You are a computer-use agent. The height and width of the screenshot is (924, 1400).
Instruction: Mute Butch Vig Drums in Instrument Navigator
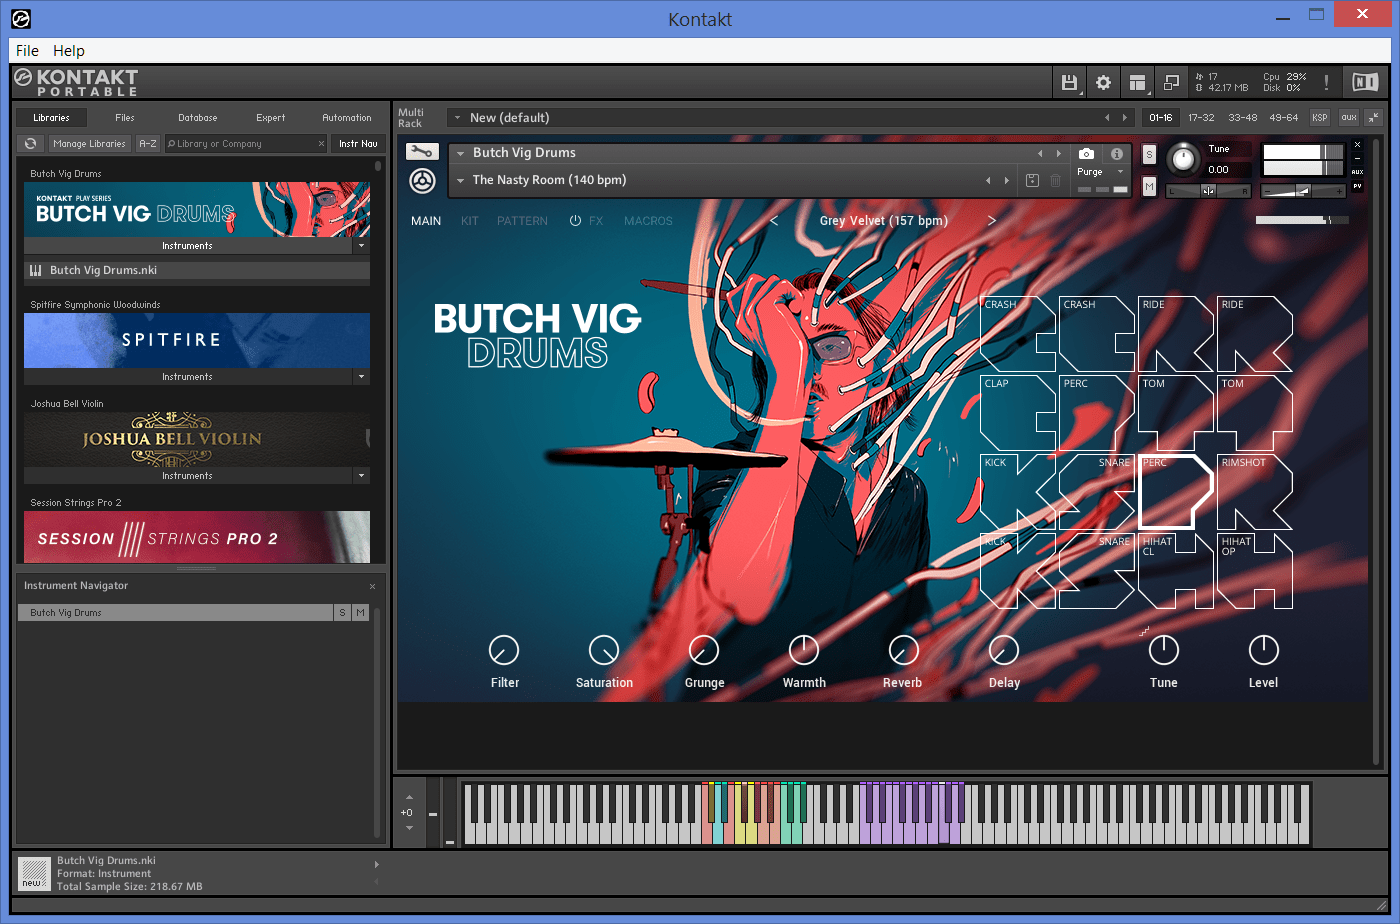[360, 613]
